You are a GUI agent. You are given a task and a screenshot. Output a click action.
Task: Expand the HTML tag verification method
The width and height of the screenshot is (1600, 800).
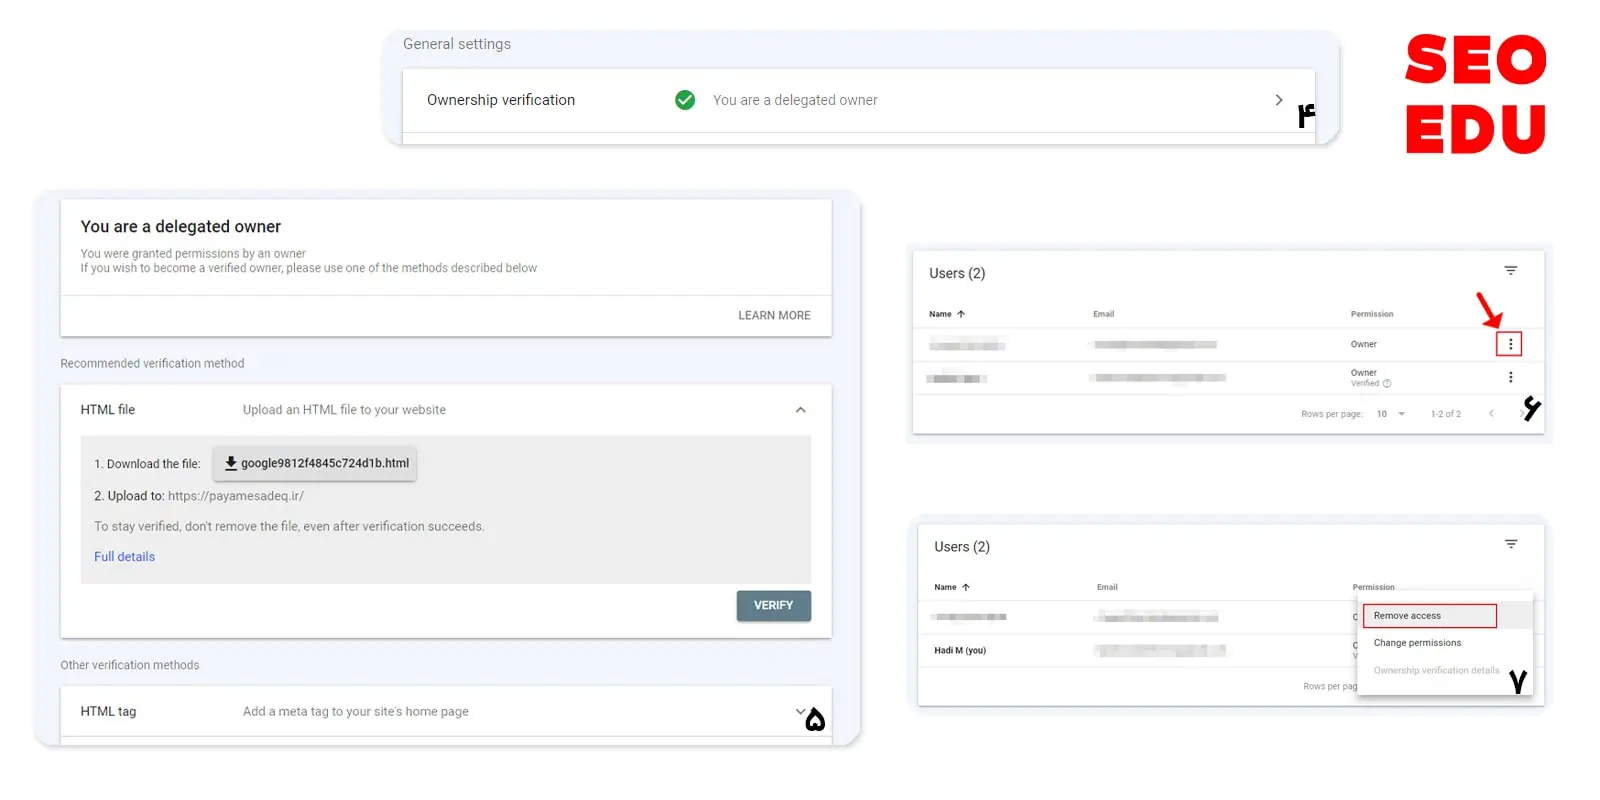pos(800,711)
